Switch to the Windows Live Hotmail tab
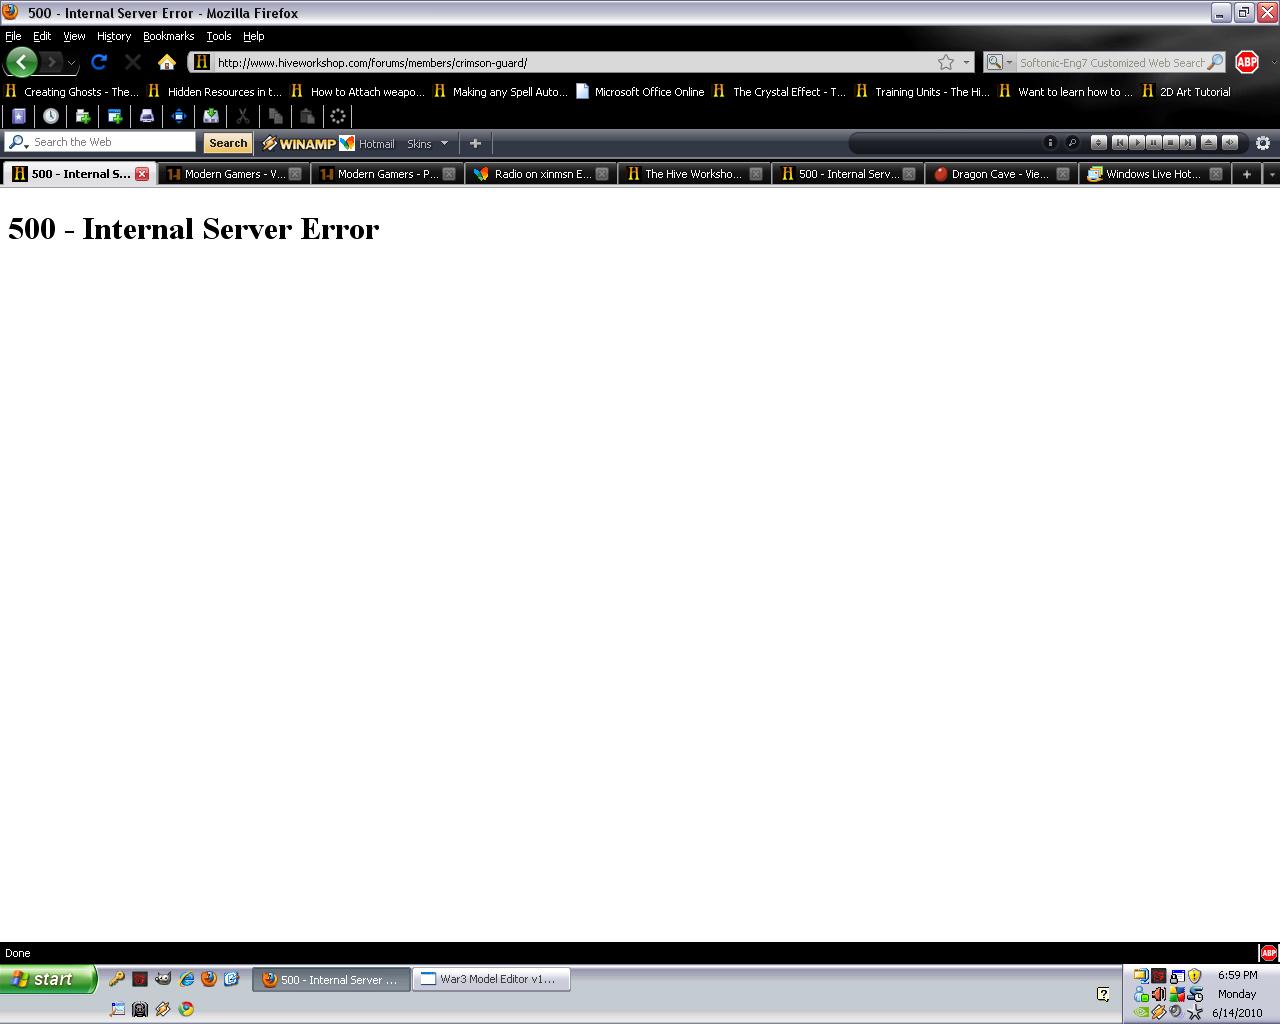This screenshot has height=1024, width=1280. click(1153, 174)
